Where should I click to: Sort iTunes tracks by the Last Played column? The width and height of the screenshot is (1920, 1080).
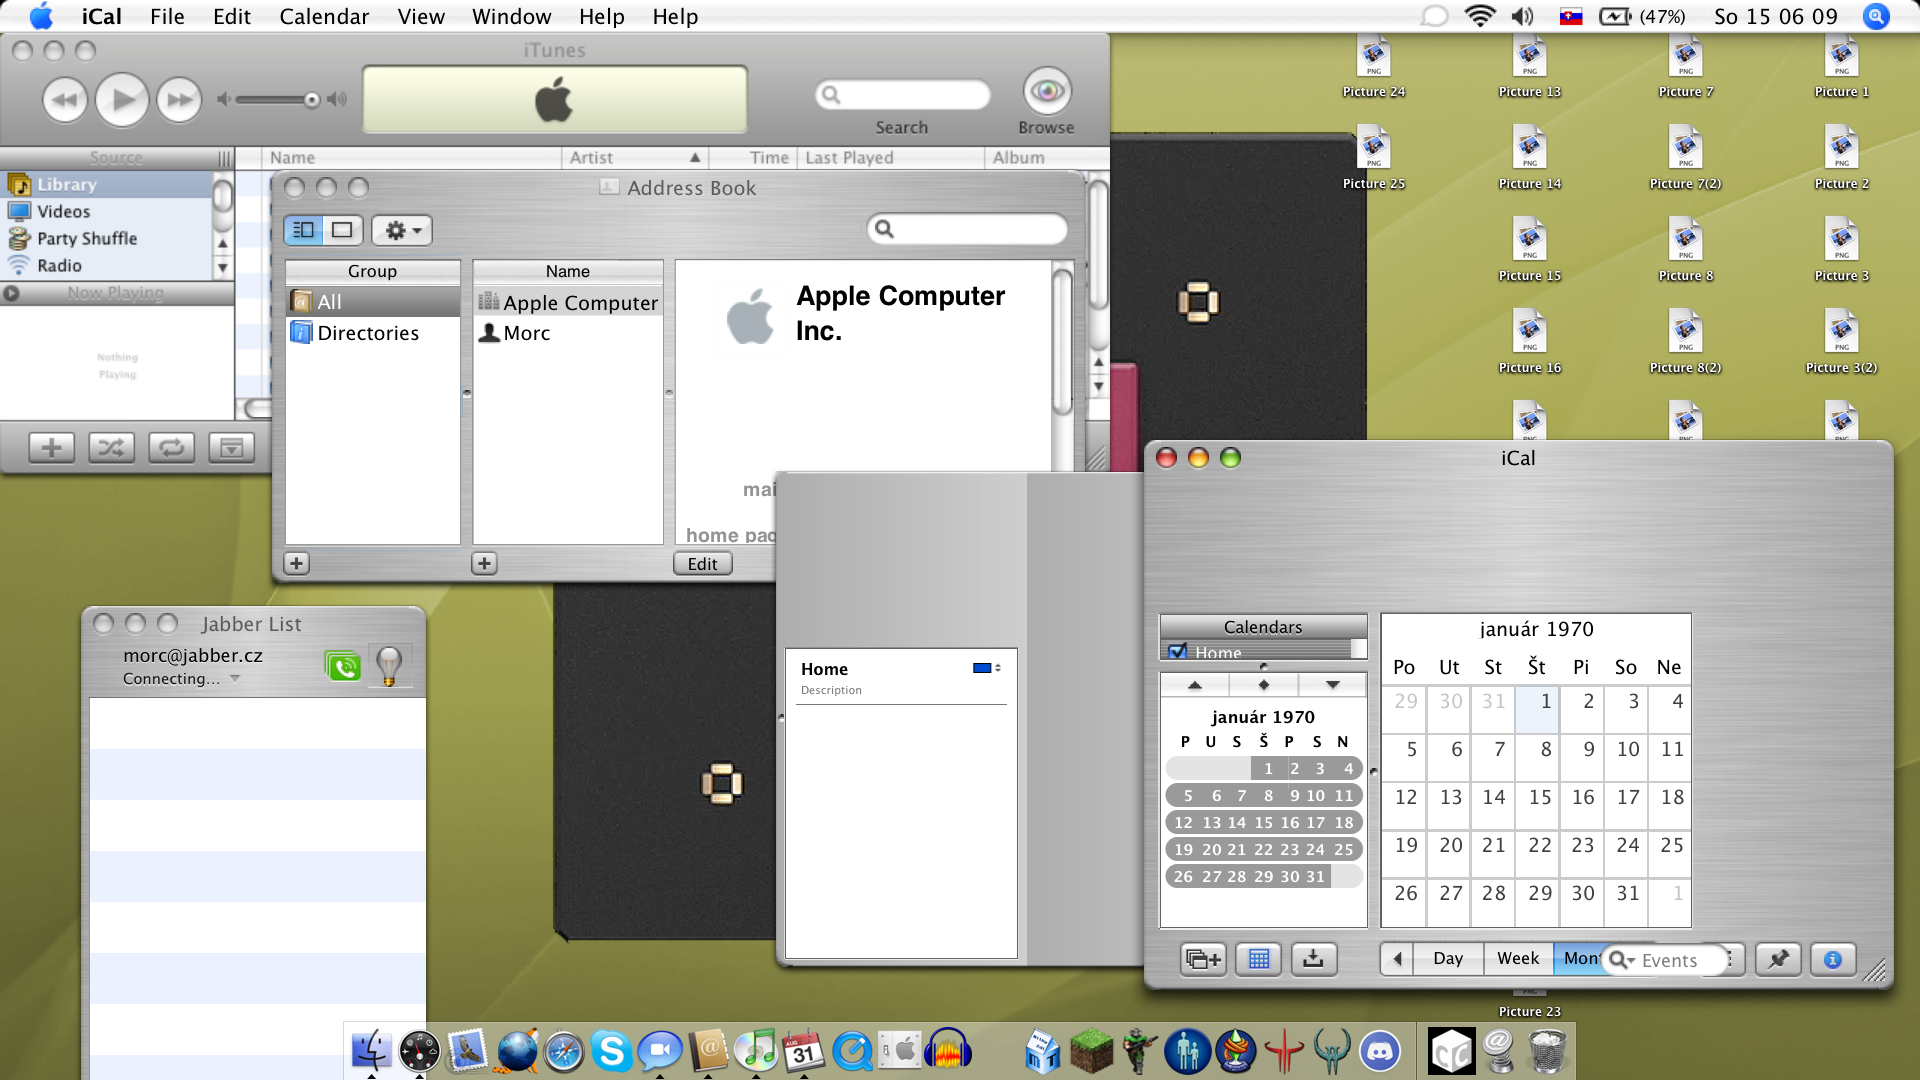click(891, 157)
